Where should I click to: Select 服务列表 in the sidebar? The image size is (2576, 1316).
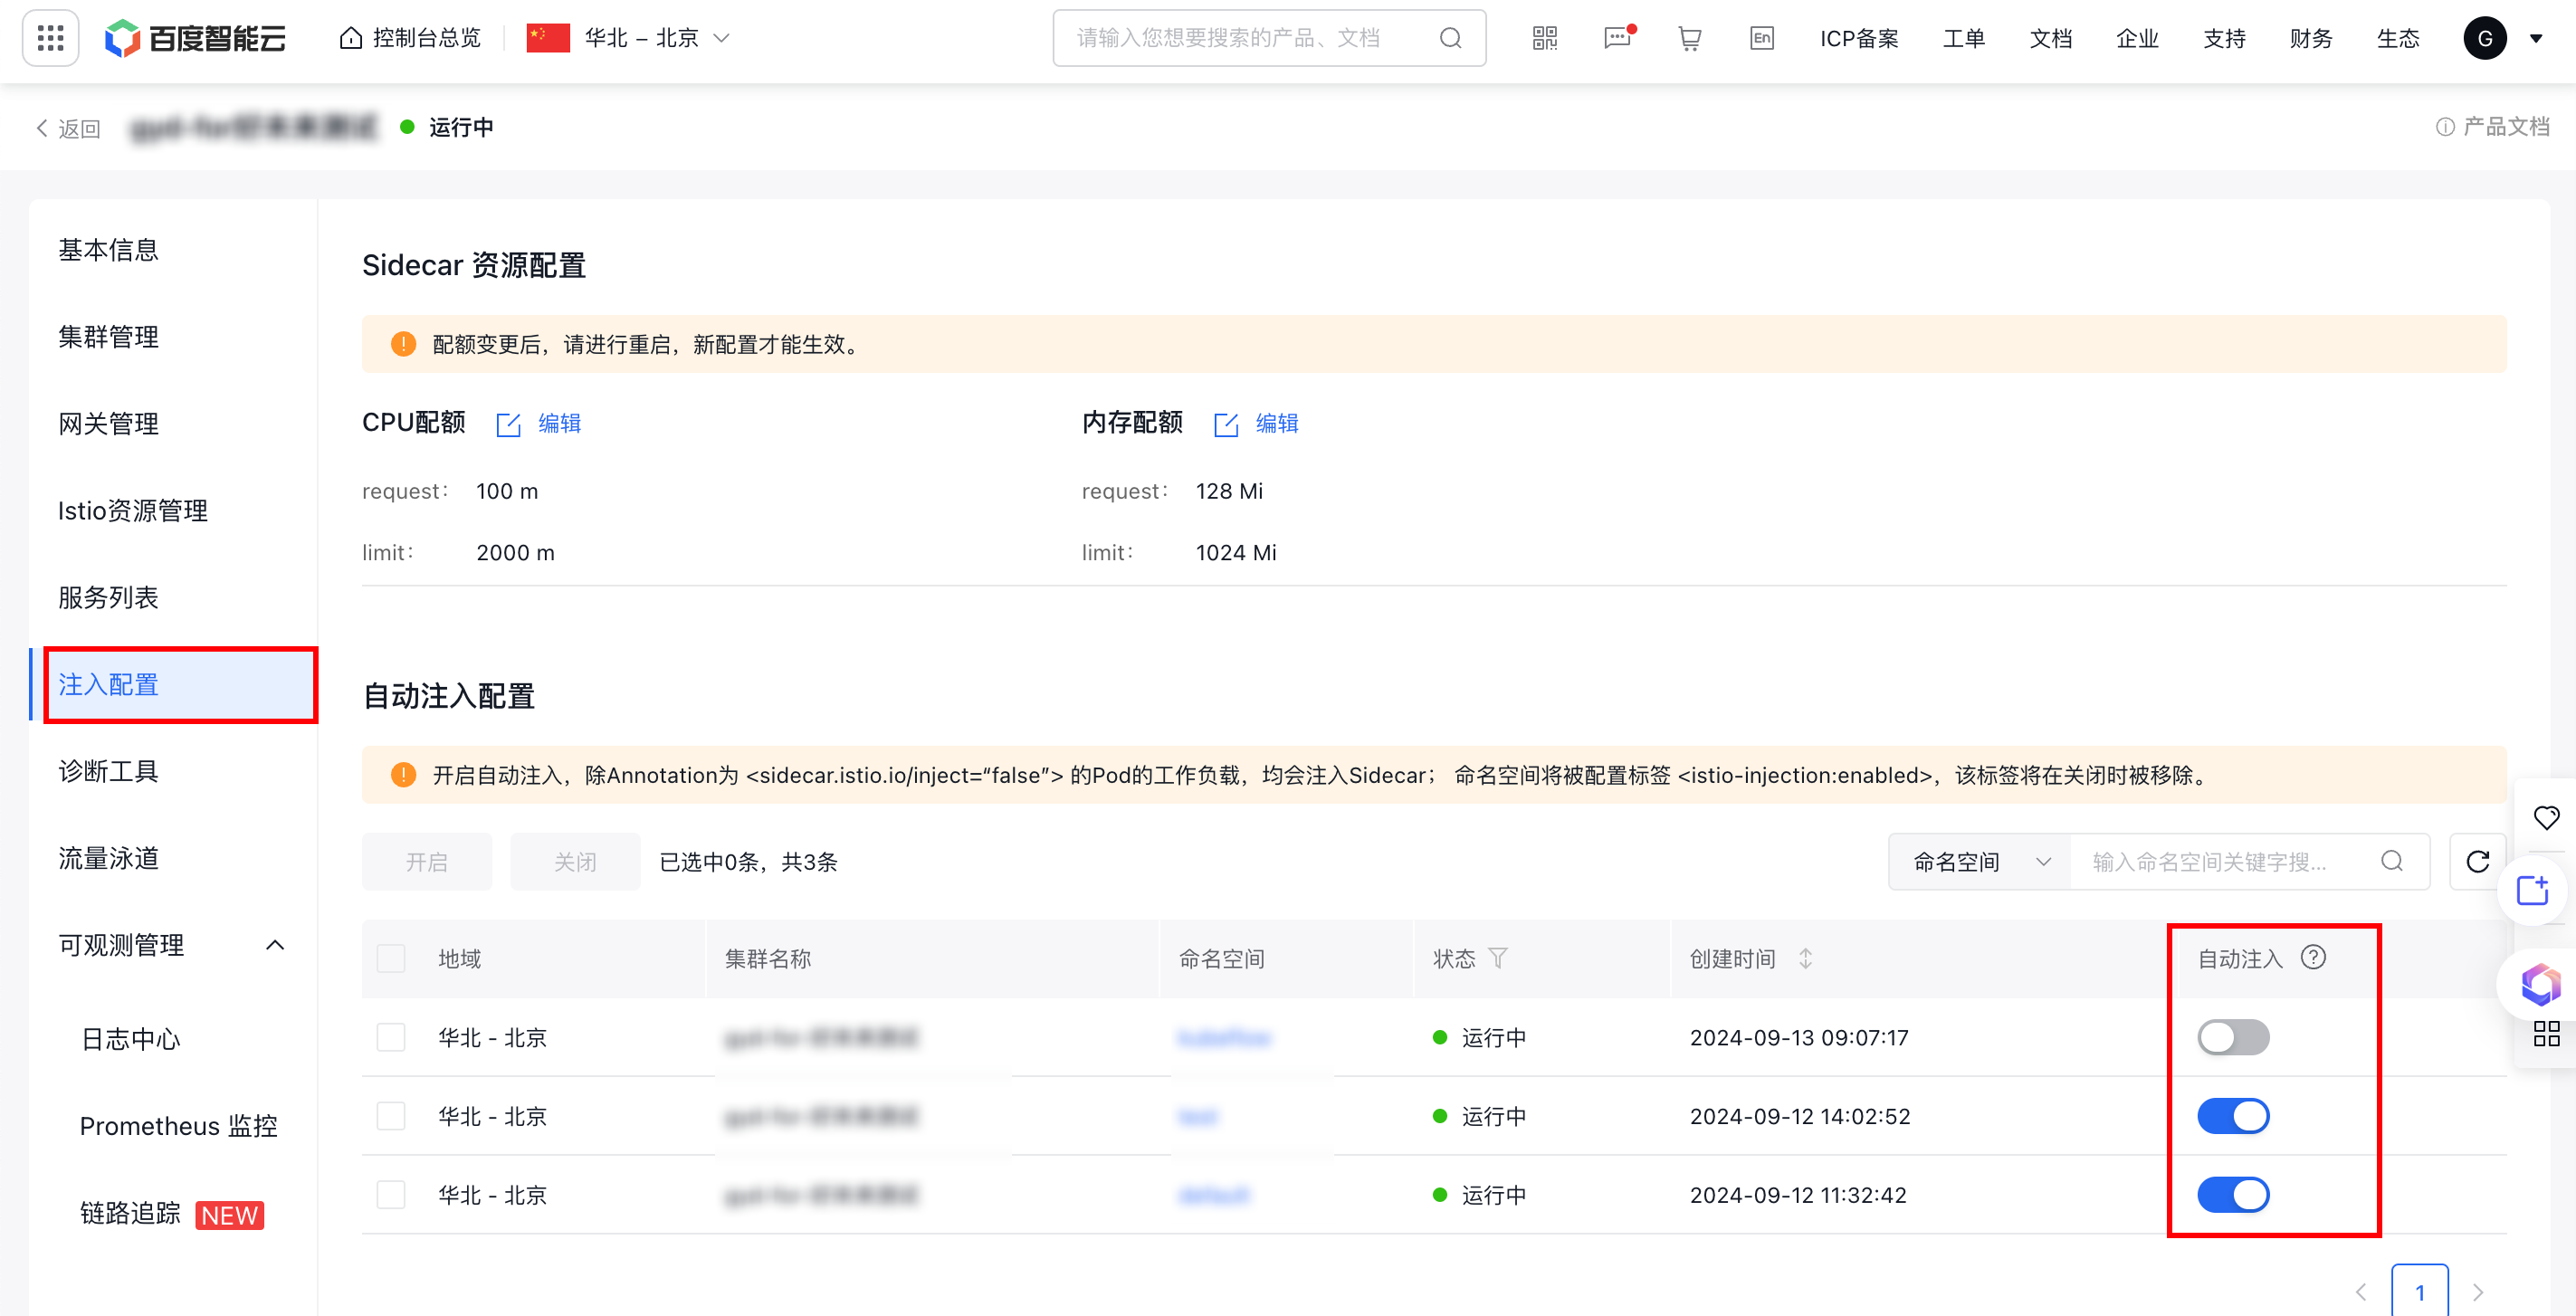108,598
